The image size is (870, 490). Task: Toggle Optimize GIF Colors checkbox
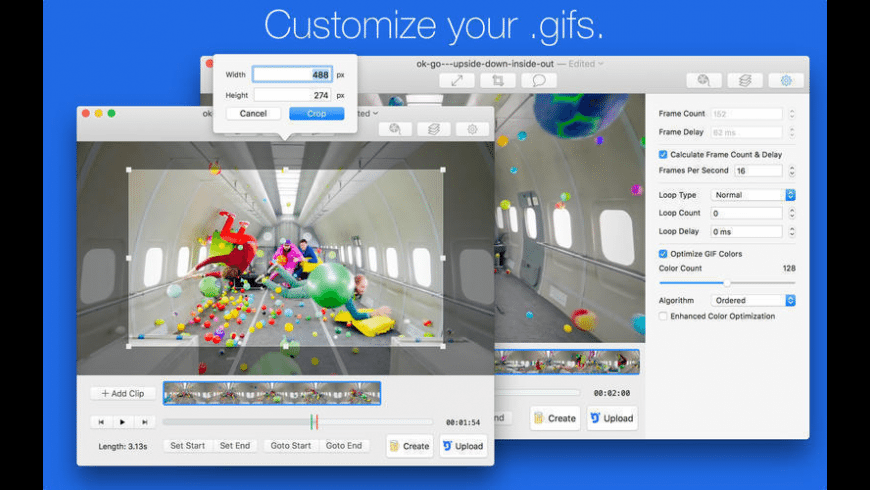coord(663,254)
